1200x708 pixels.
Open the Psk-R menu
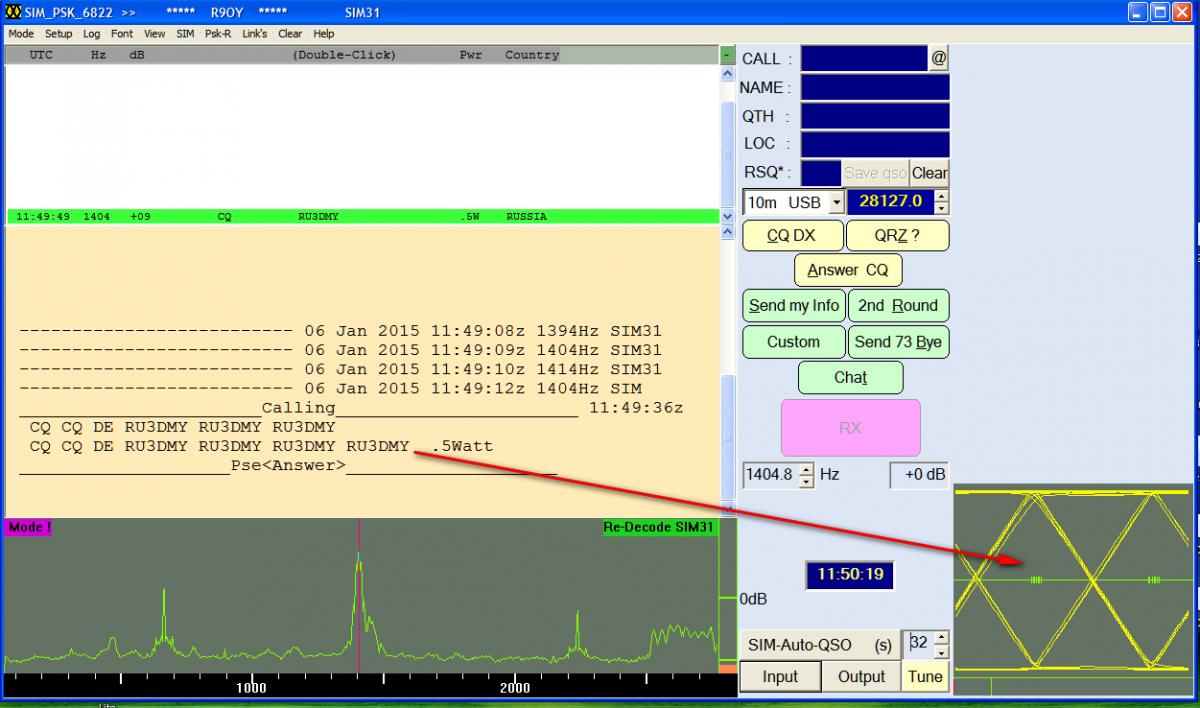[x=218, y=33]
